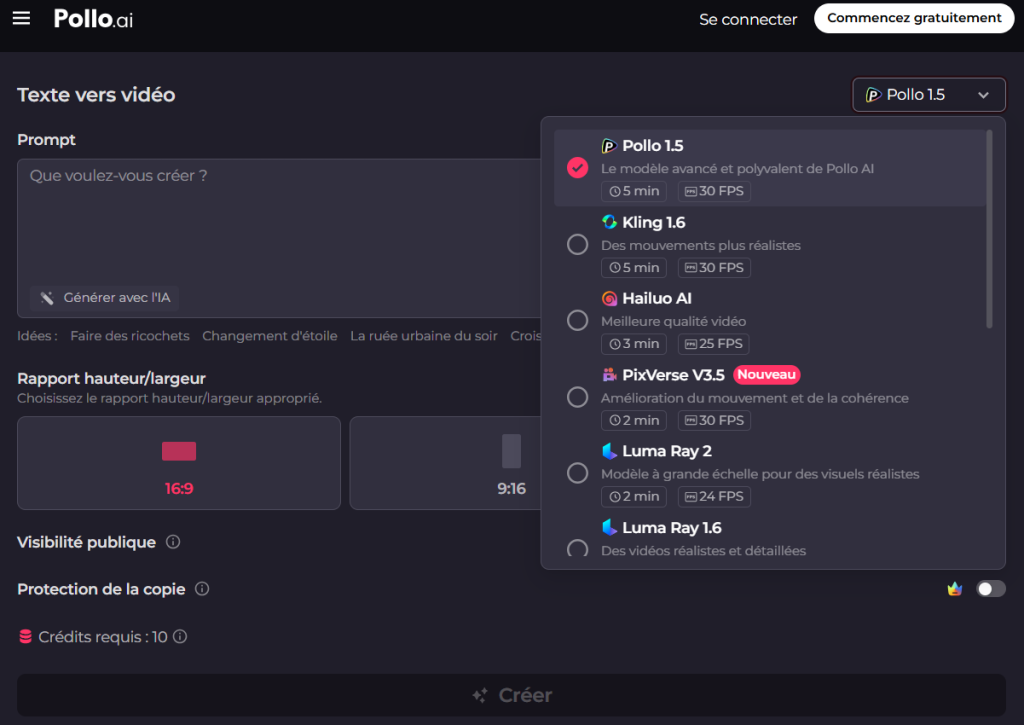1024x725 pixels.
Task: Click the 2 min tag under PixVerse V3.5
Action: click(x=633, y=421)
